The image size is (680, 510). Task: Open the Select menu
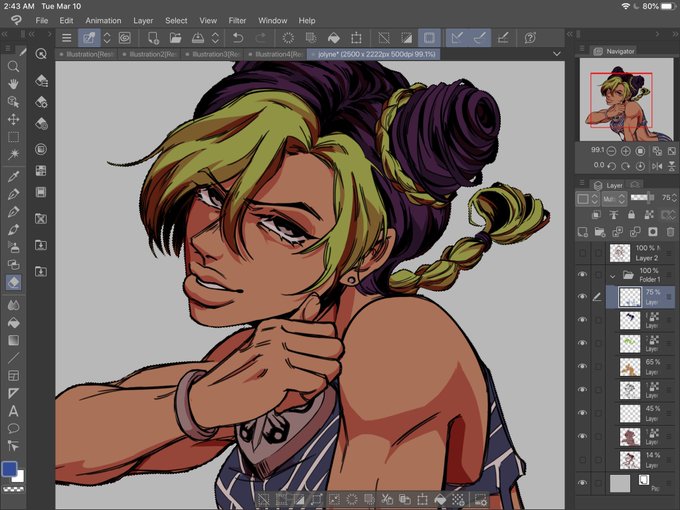(176, 20)
